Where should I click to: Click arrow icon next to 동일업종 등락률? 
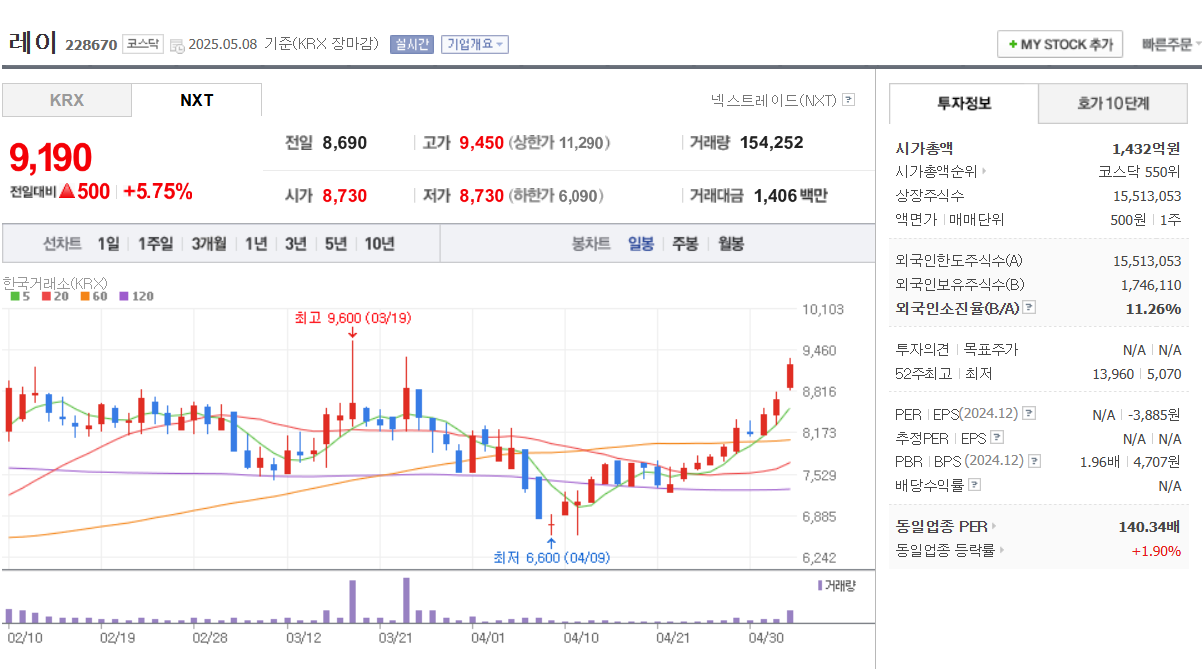click(x=1002, y=550)
